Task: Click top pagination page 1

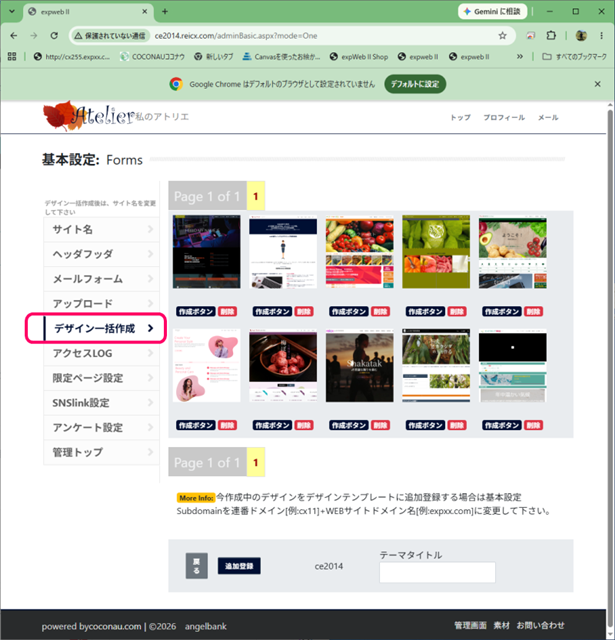Action: click(x=256, y=196)
